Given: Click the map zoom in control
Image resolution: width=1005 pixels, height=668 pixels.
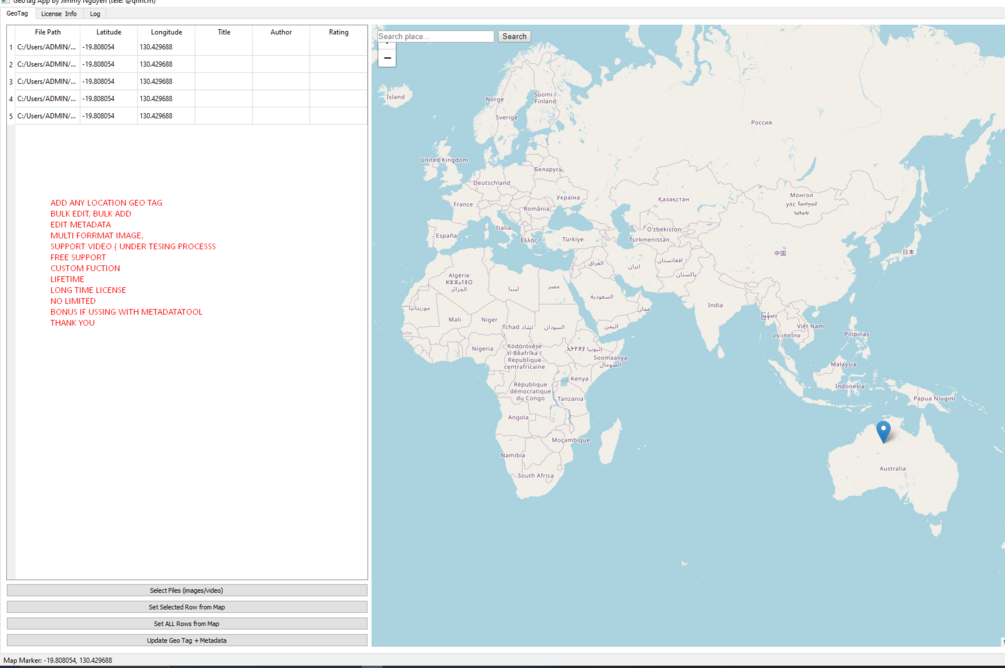Looking at the screenshot, I should click(x=387, y=44).
